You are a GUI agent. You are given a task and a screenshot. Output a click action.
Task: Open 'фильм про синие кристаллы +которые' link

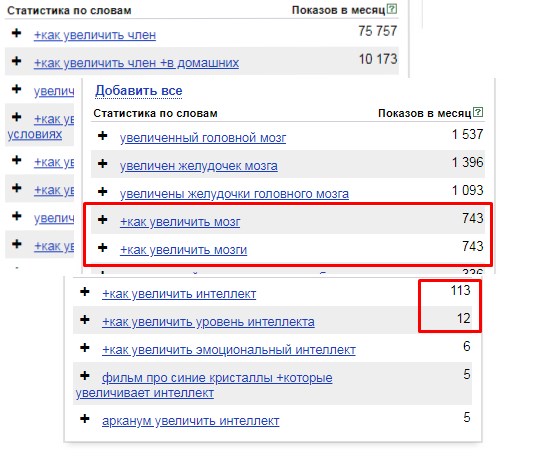(x=217, y=378)
